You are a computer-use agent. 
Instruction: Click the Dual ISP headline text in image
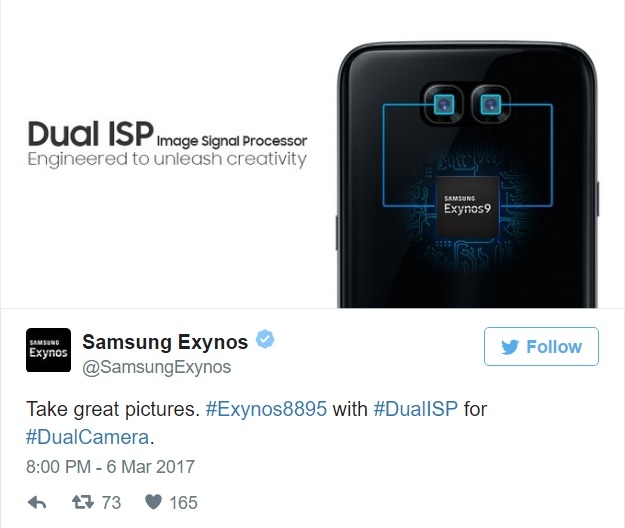coord(91,134)
